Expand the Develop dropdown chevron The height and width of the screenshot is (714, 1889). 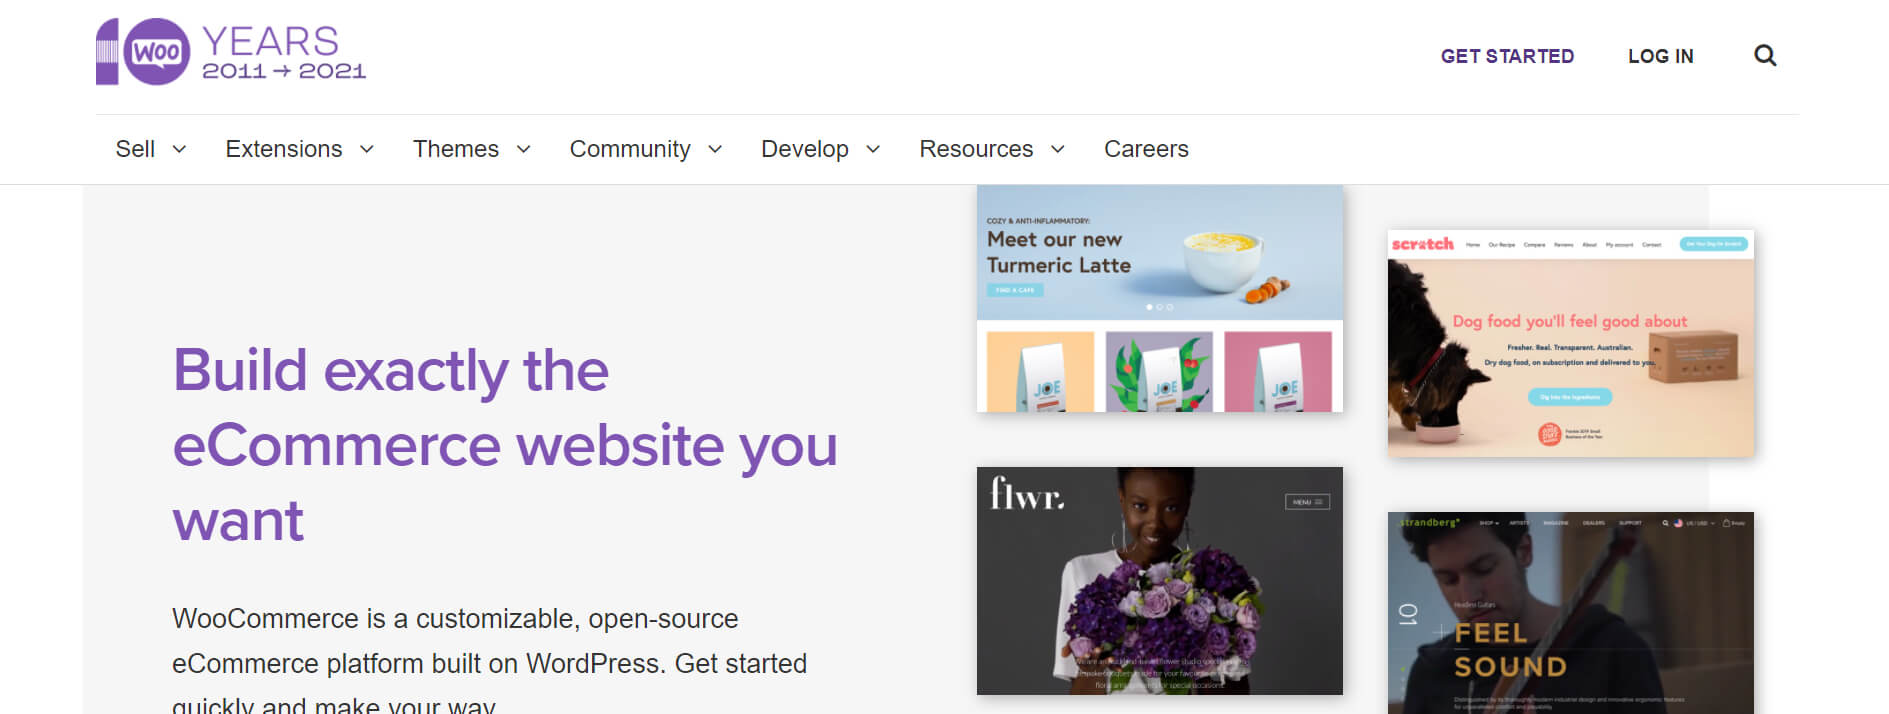[x=873, y=150]
